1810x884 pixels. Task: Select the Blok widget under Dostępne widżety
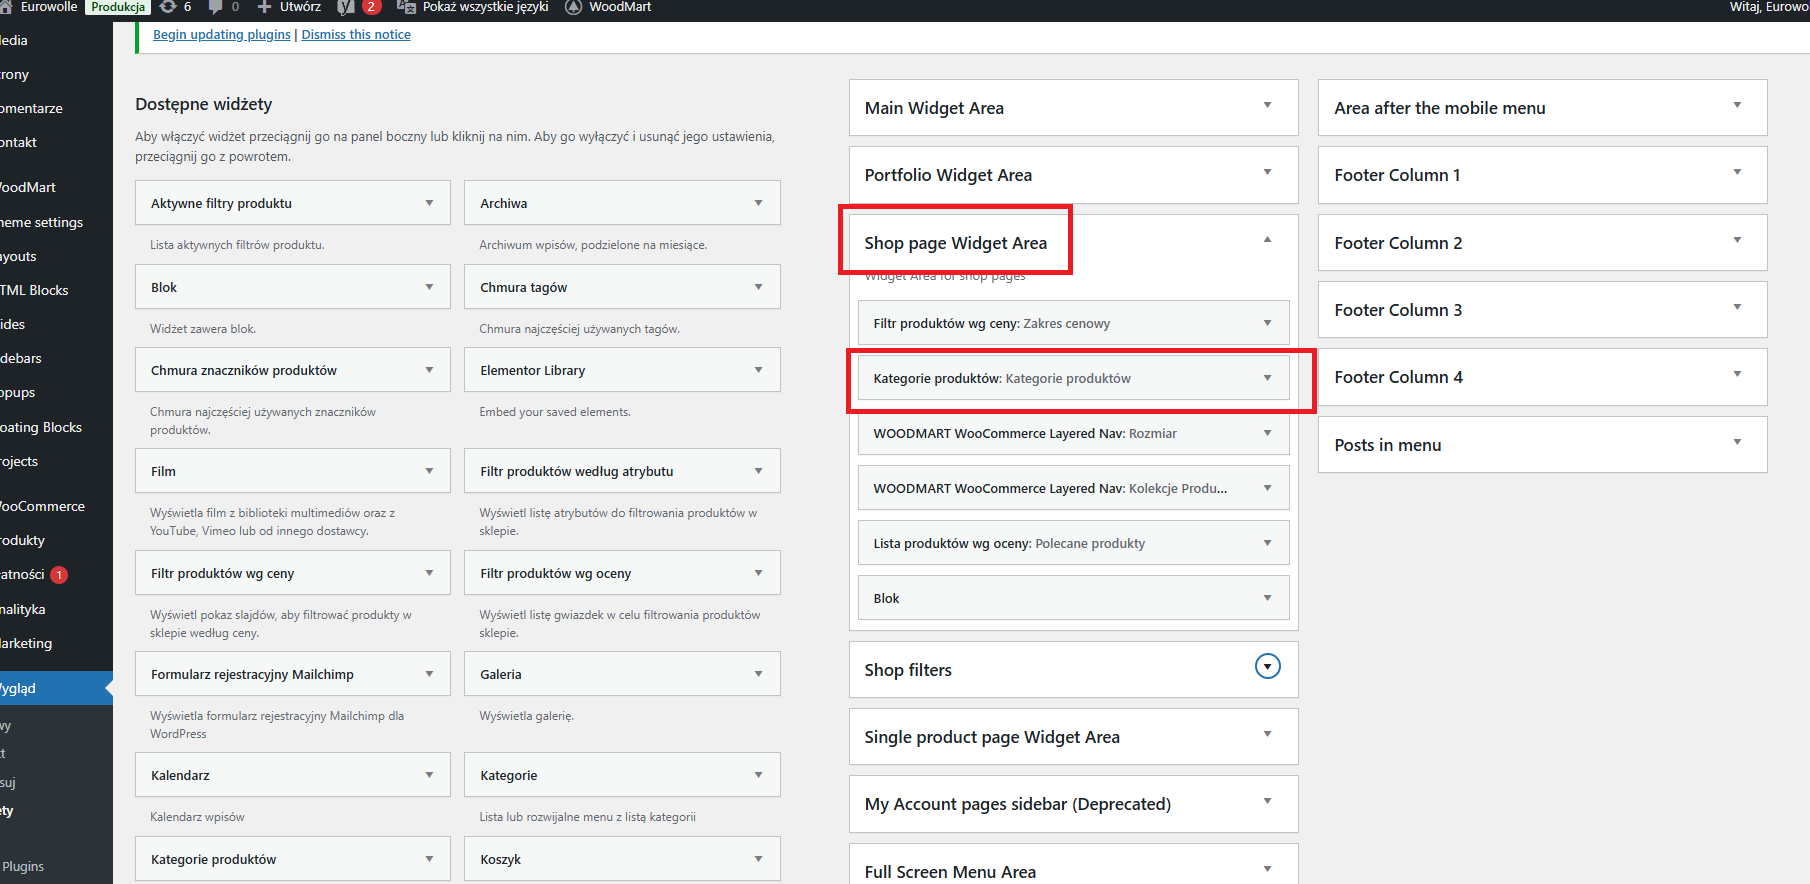click(x=293, y=287)
